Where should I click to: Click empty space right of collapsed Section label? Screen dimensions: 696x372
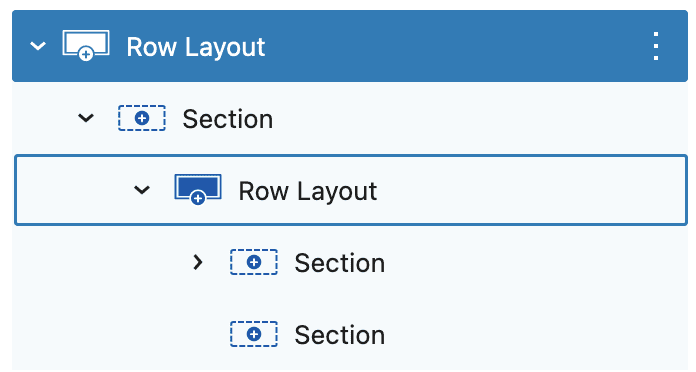coord(535,262)
